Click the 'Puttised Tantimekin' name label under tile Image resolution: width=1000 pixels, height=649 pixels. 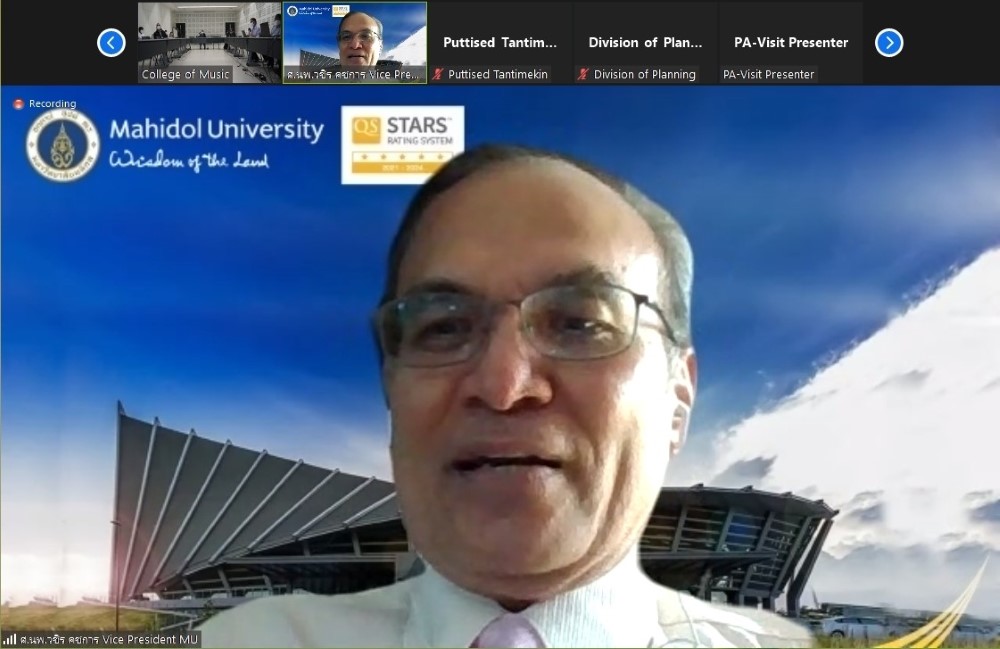click(x=497, y=75)
